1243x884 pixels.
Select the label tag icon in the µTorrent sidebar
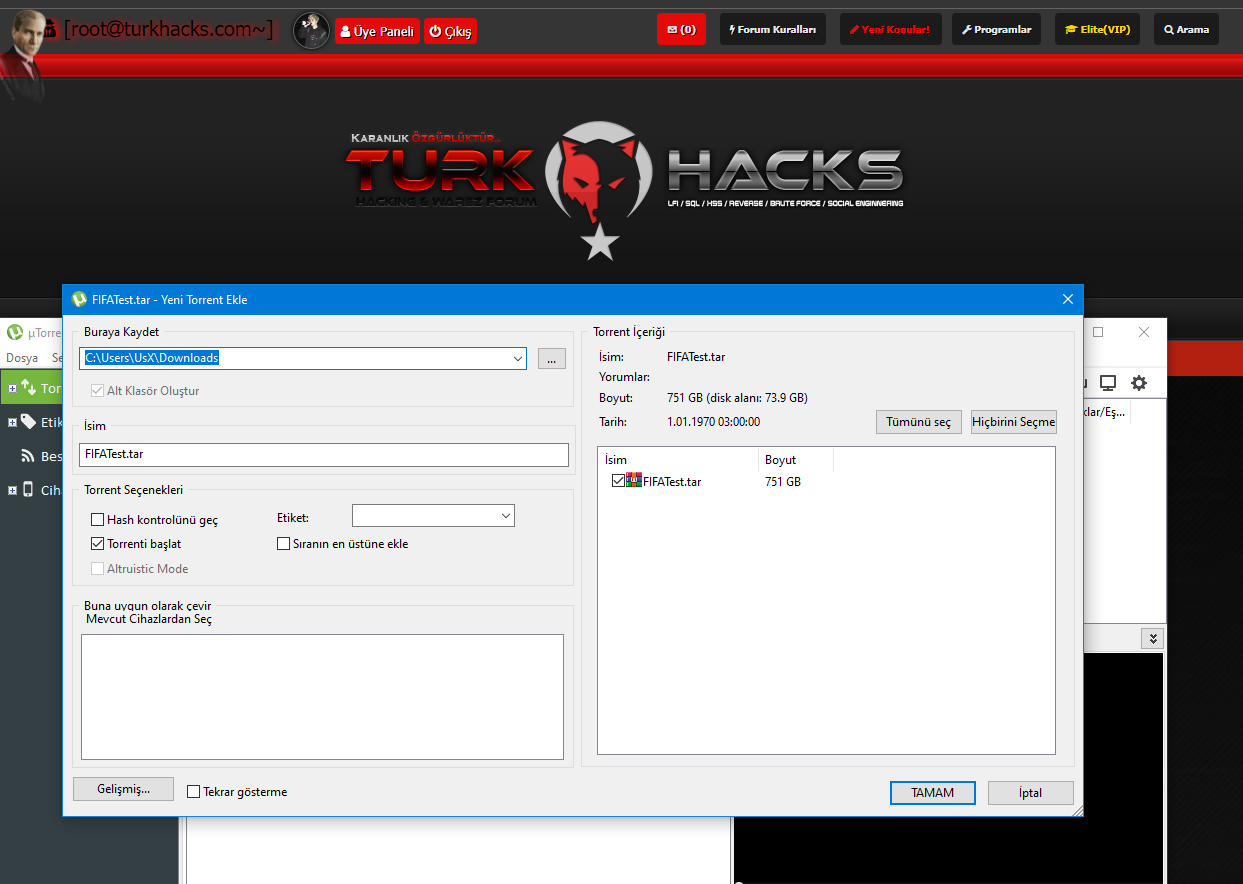coord(28,422)
